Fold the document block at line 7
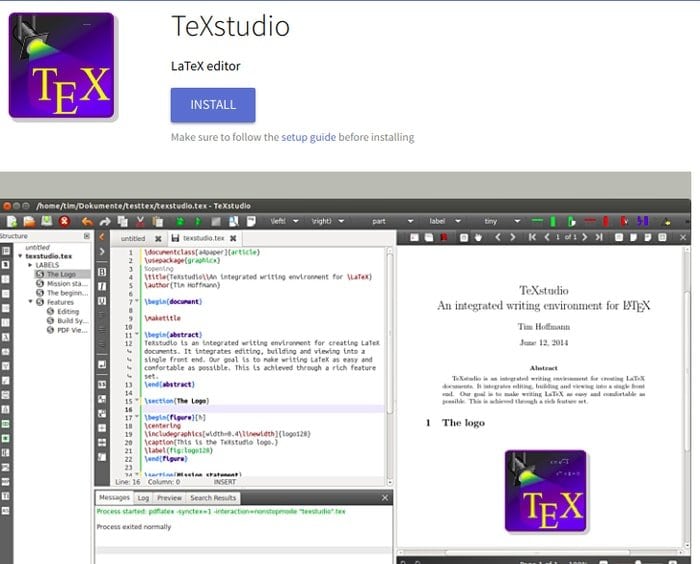 click(x=137, y=301)
